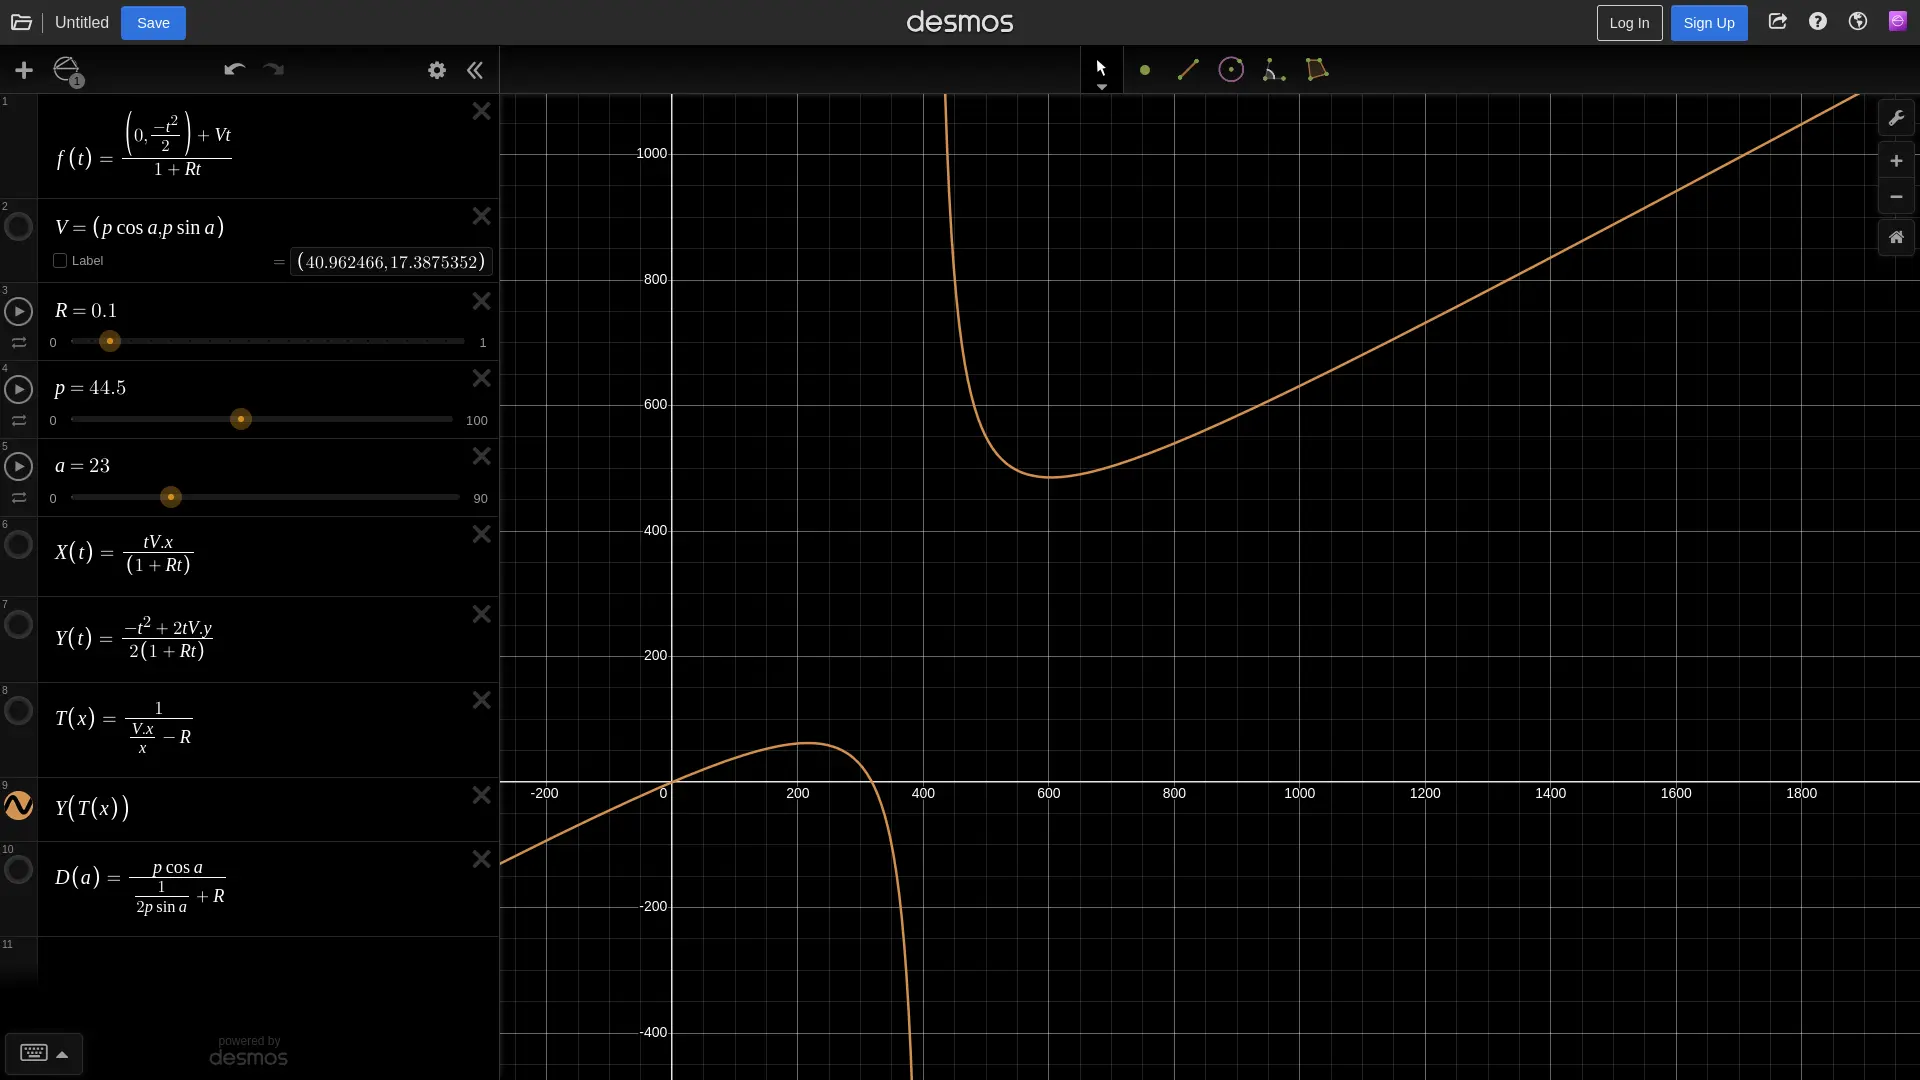Reset graph to default home view
Viewport: 1920px width, 1080px height.
(1896, 238)
